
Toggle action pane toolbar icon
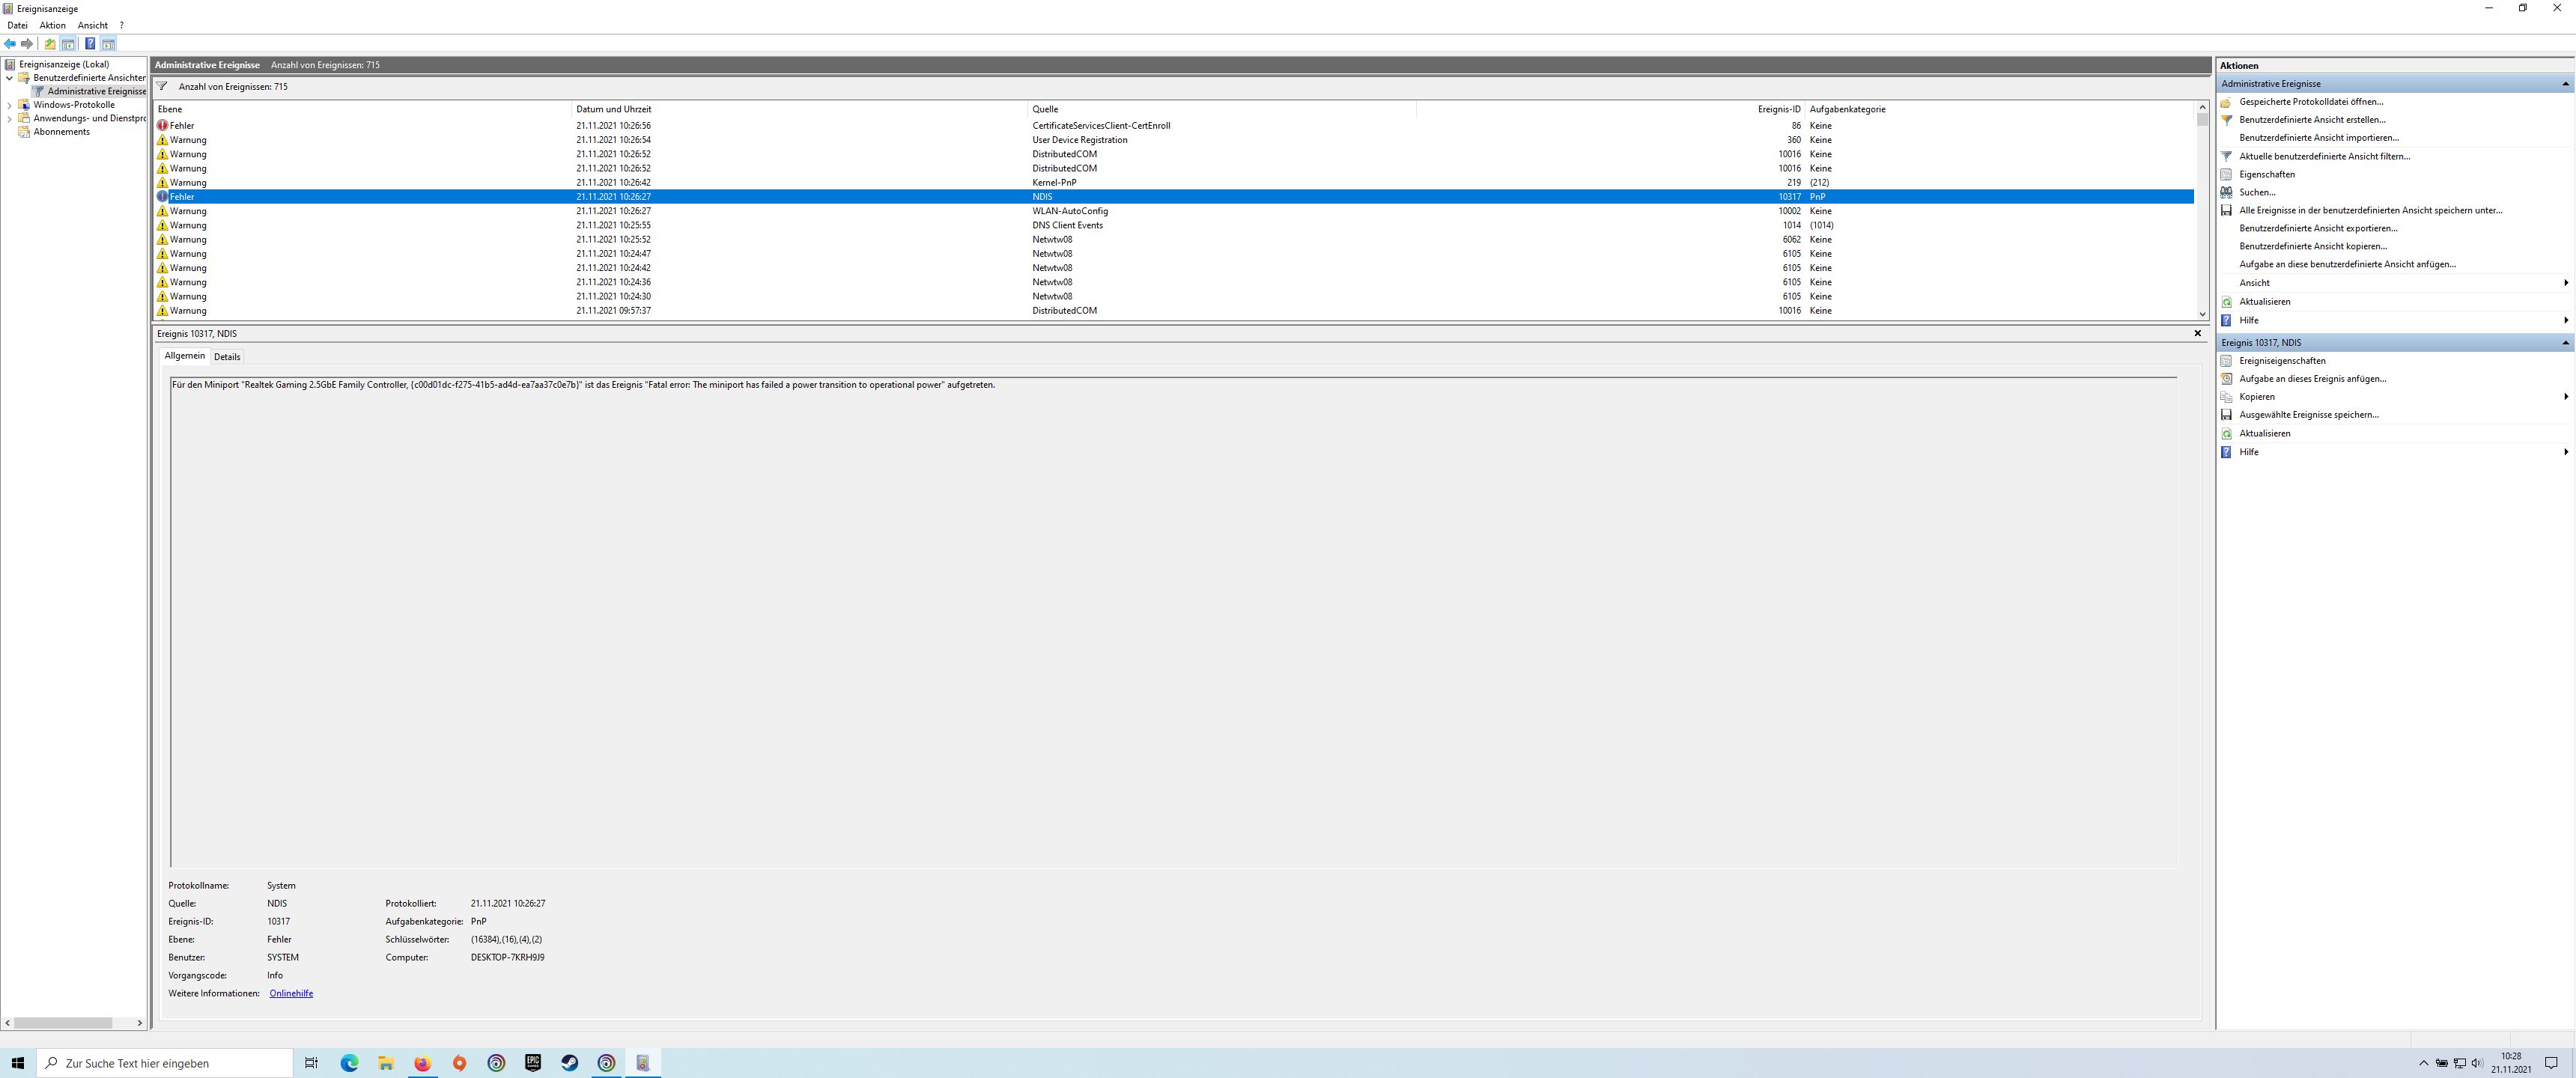click(108, 44)
